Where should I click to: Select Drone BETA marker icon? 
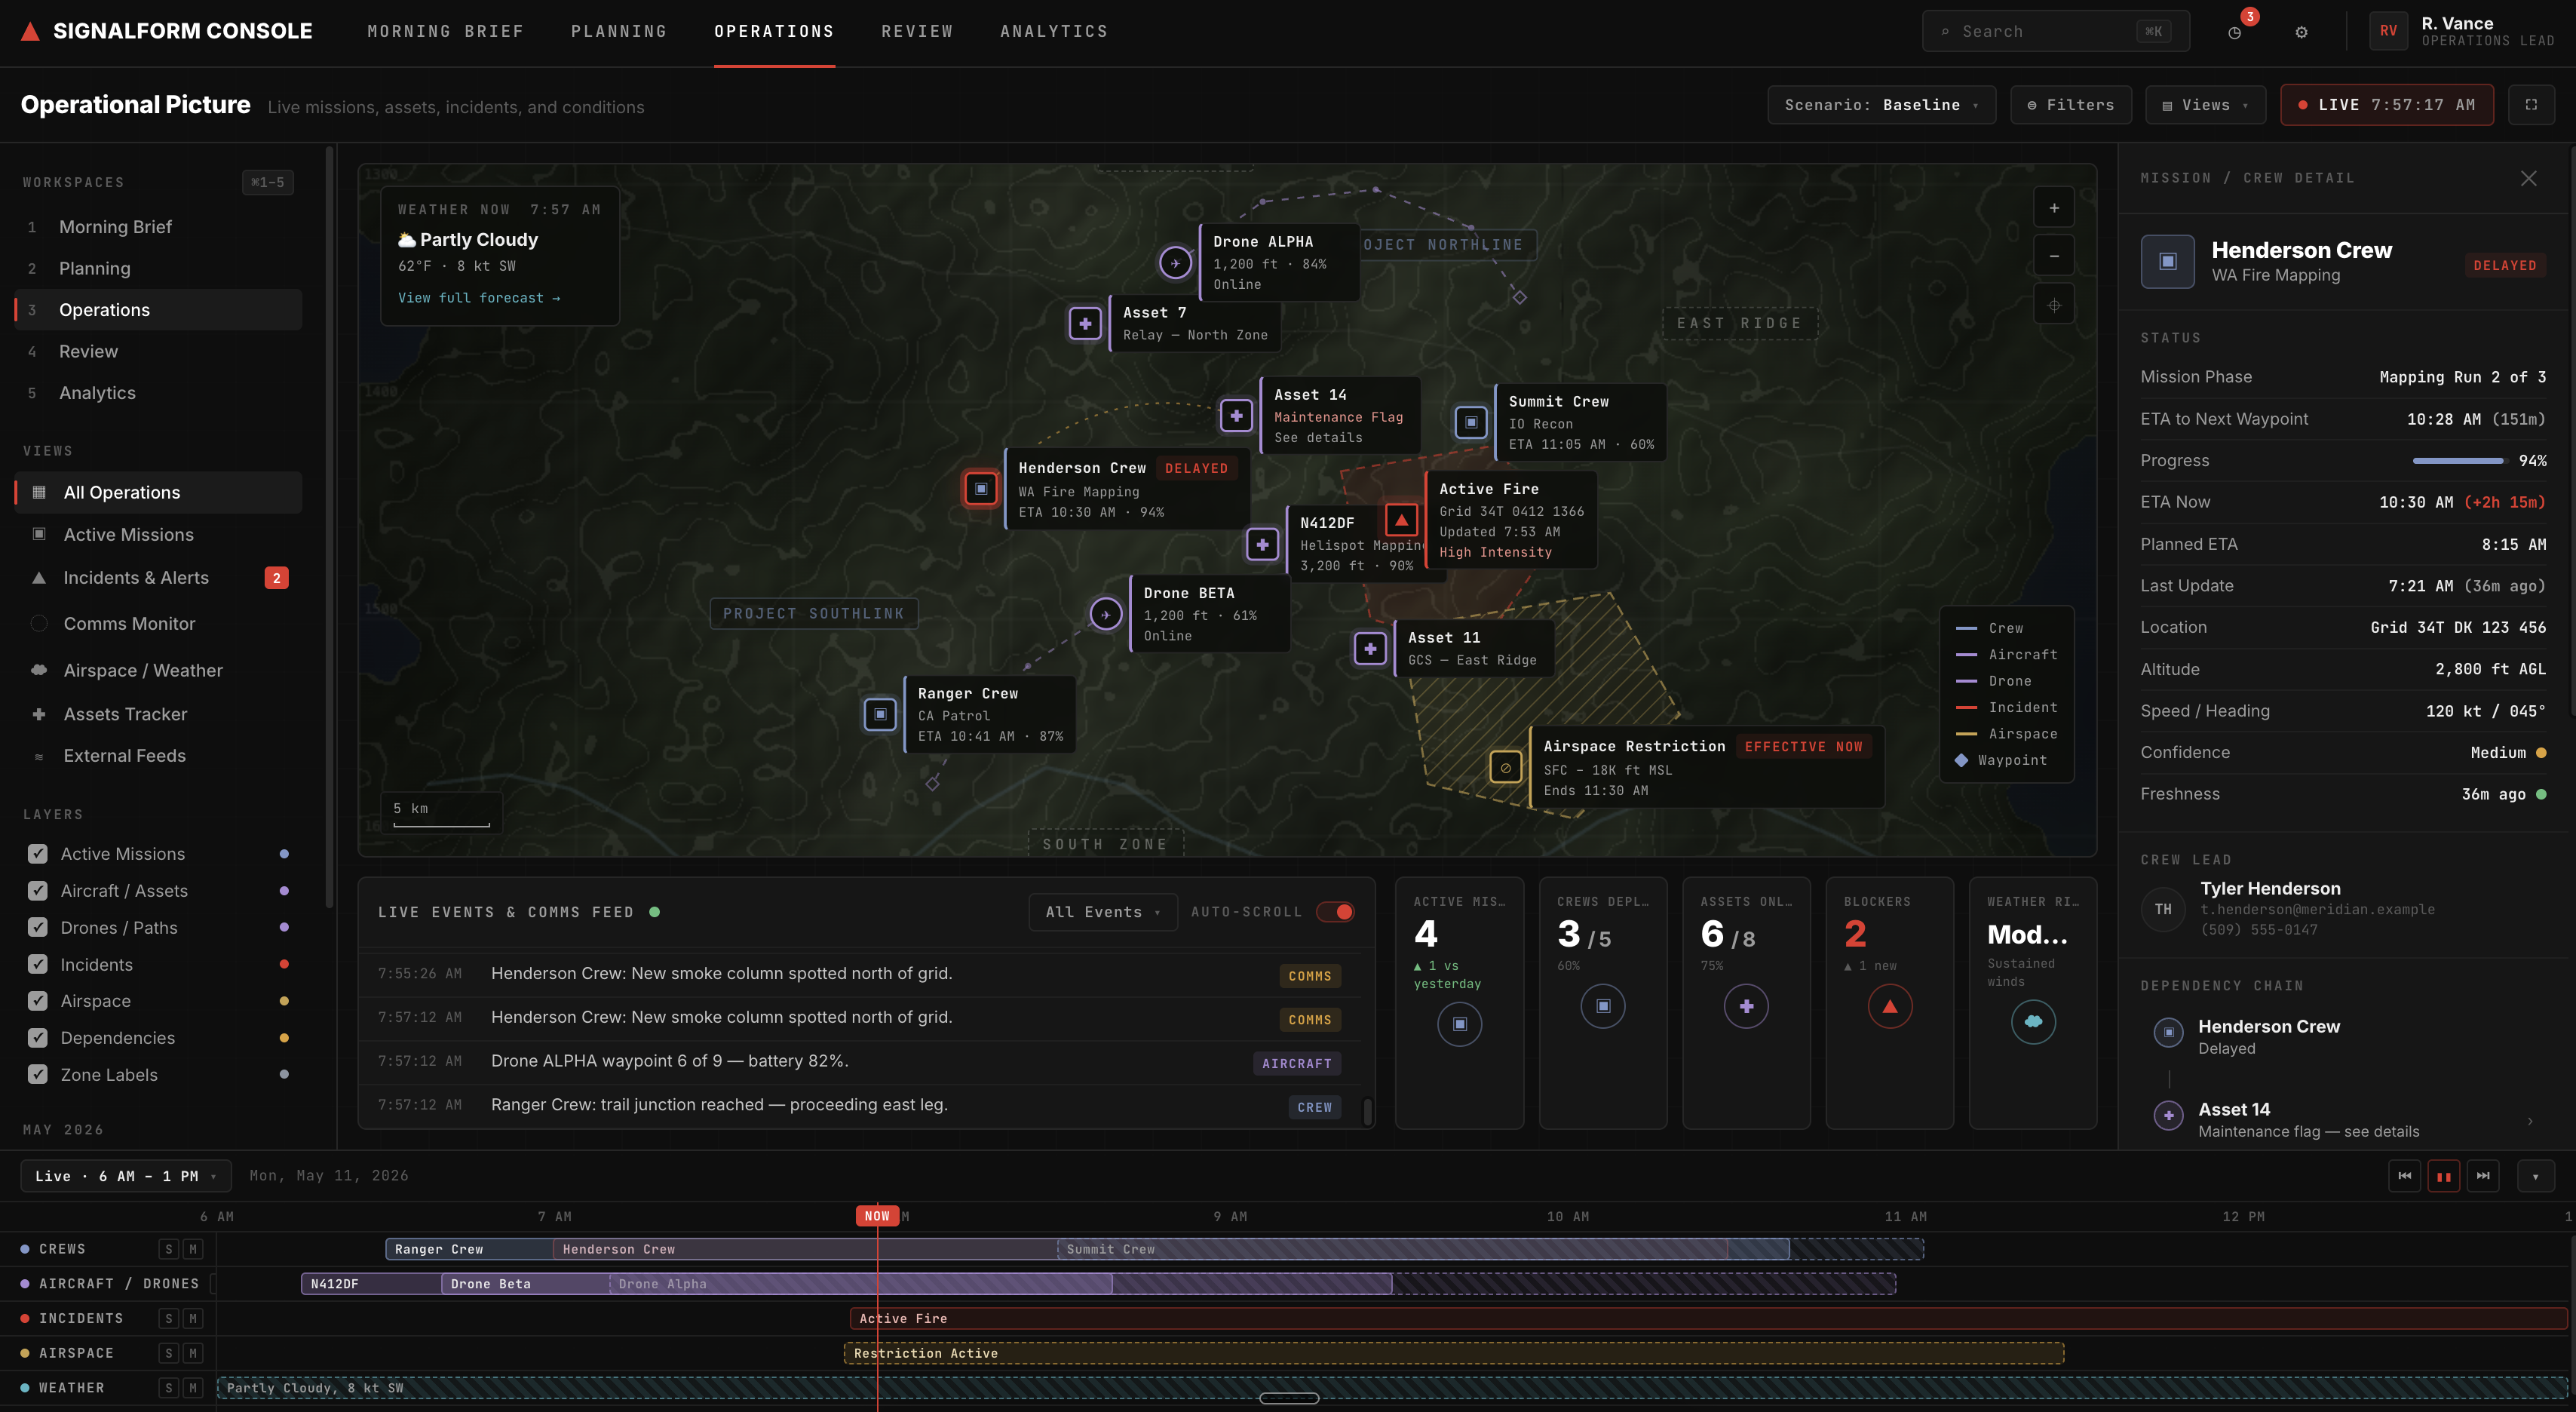tap(1105, 614)
